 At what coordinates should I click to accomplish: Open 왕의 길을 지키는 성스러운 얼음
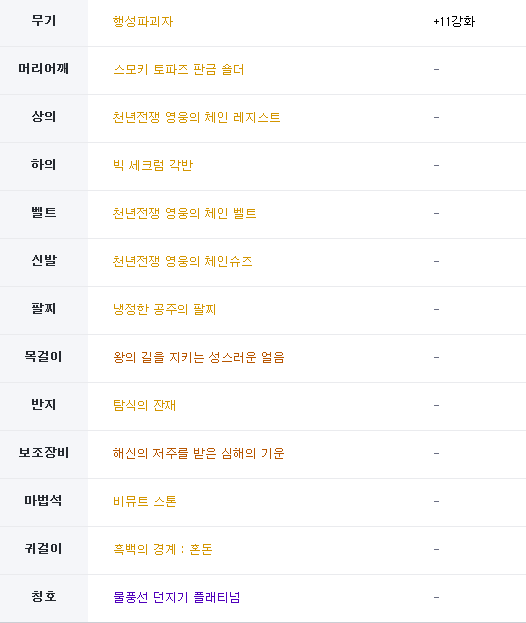click(199, 357)
